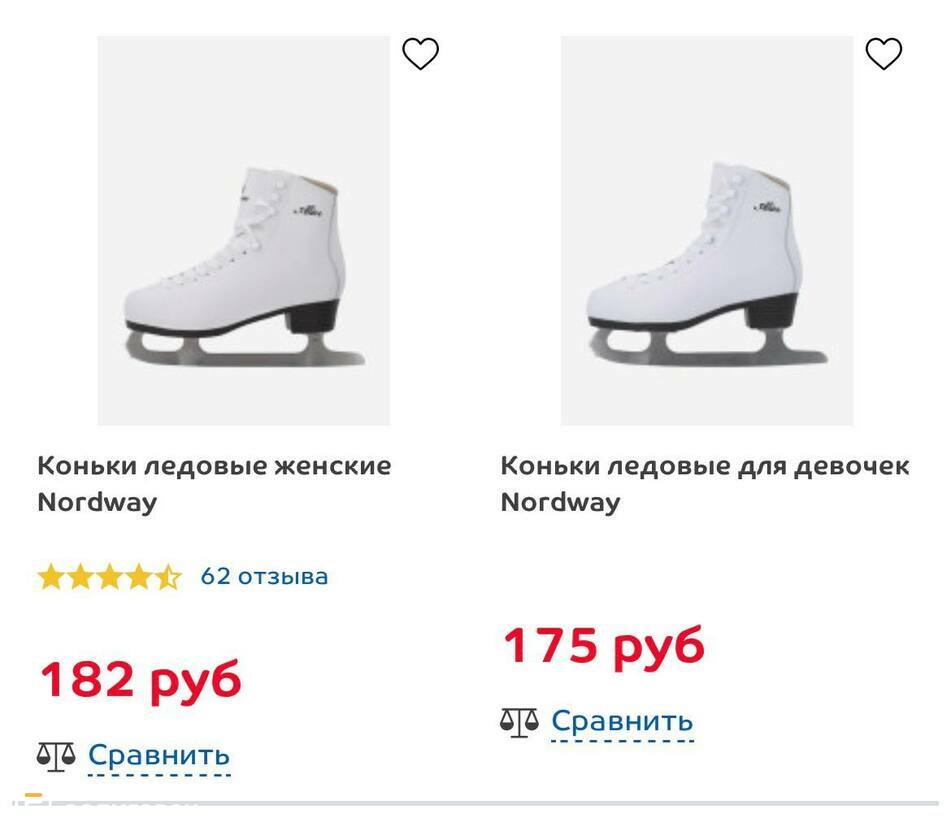Open the women's ice skates photo
Viewport: 951px width, 835px height.
[243, 230]
